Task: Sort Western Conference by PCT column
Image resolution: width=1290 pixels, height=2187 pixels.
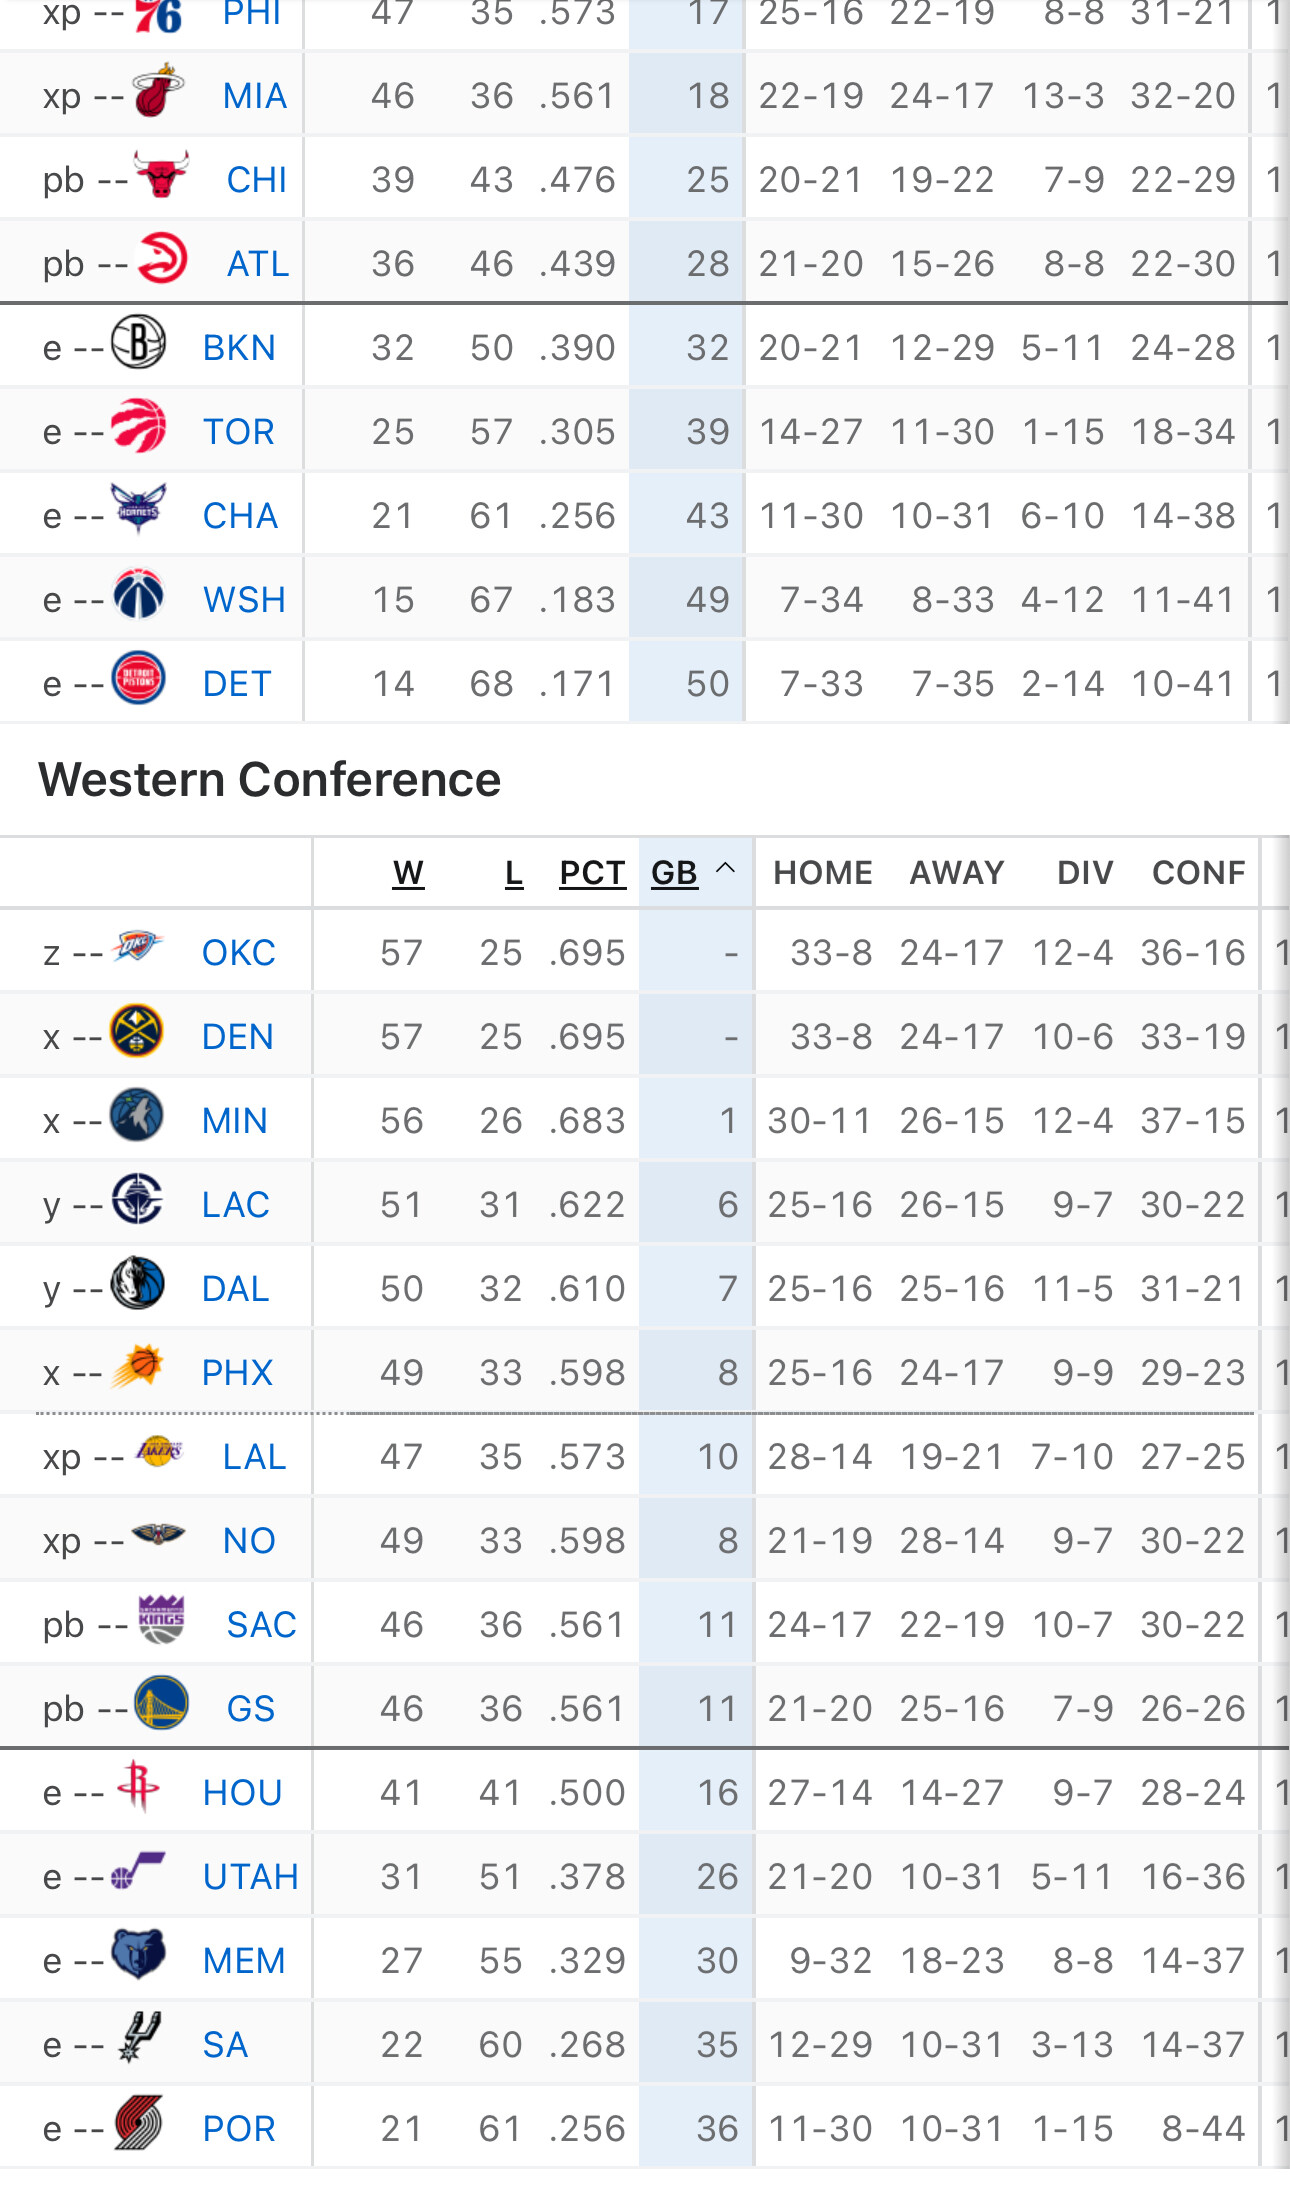Action: pos(591,873)
